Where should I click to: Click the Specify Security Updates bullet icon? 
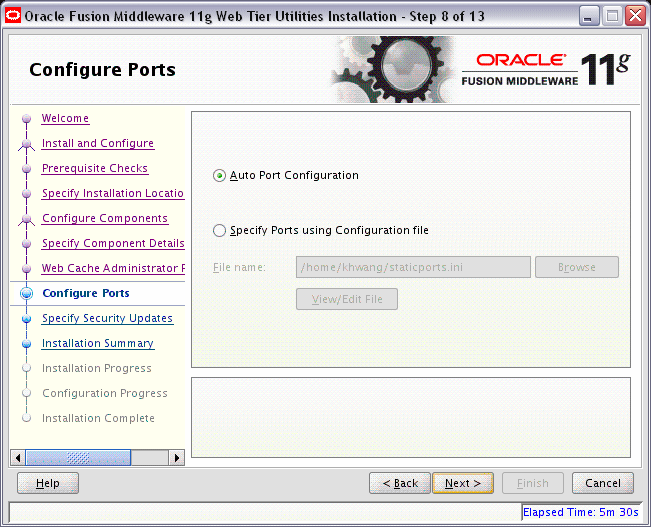[x=27, y=319]
